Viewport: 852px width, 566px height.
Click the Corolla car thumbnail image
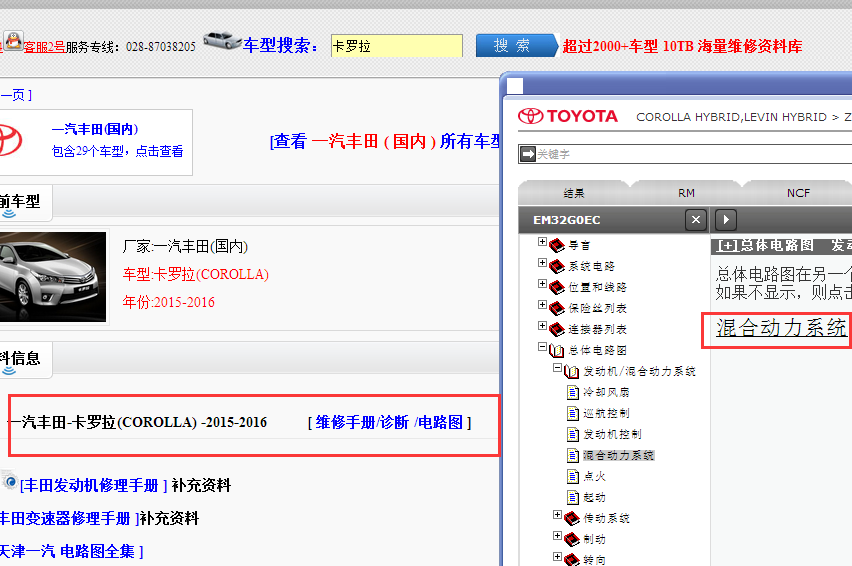(53, 276)
